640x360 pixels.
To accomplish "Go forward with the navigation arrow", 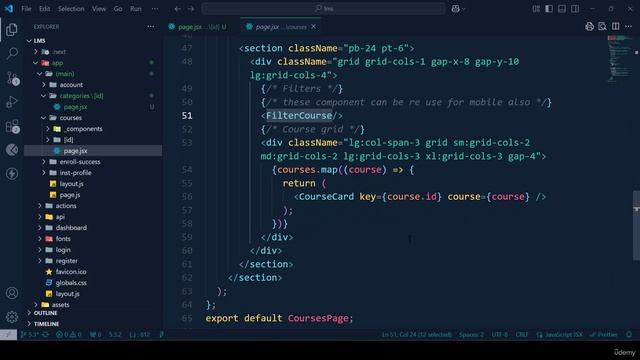I will click(x=191, y=9).
